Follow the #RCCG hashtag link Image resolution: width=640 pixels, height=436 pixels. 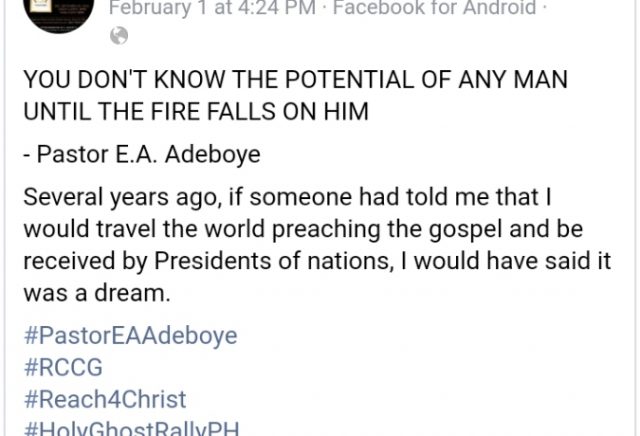pyautogui.click(x=62, y=367)
